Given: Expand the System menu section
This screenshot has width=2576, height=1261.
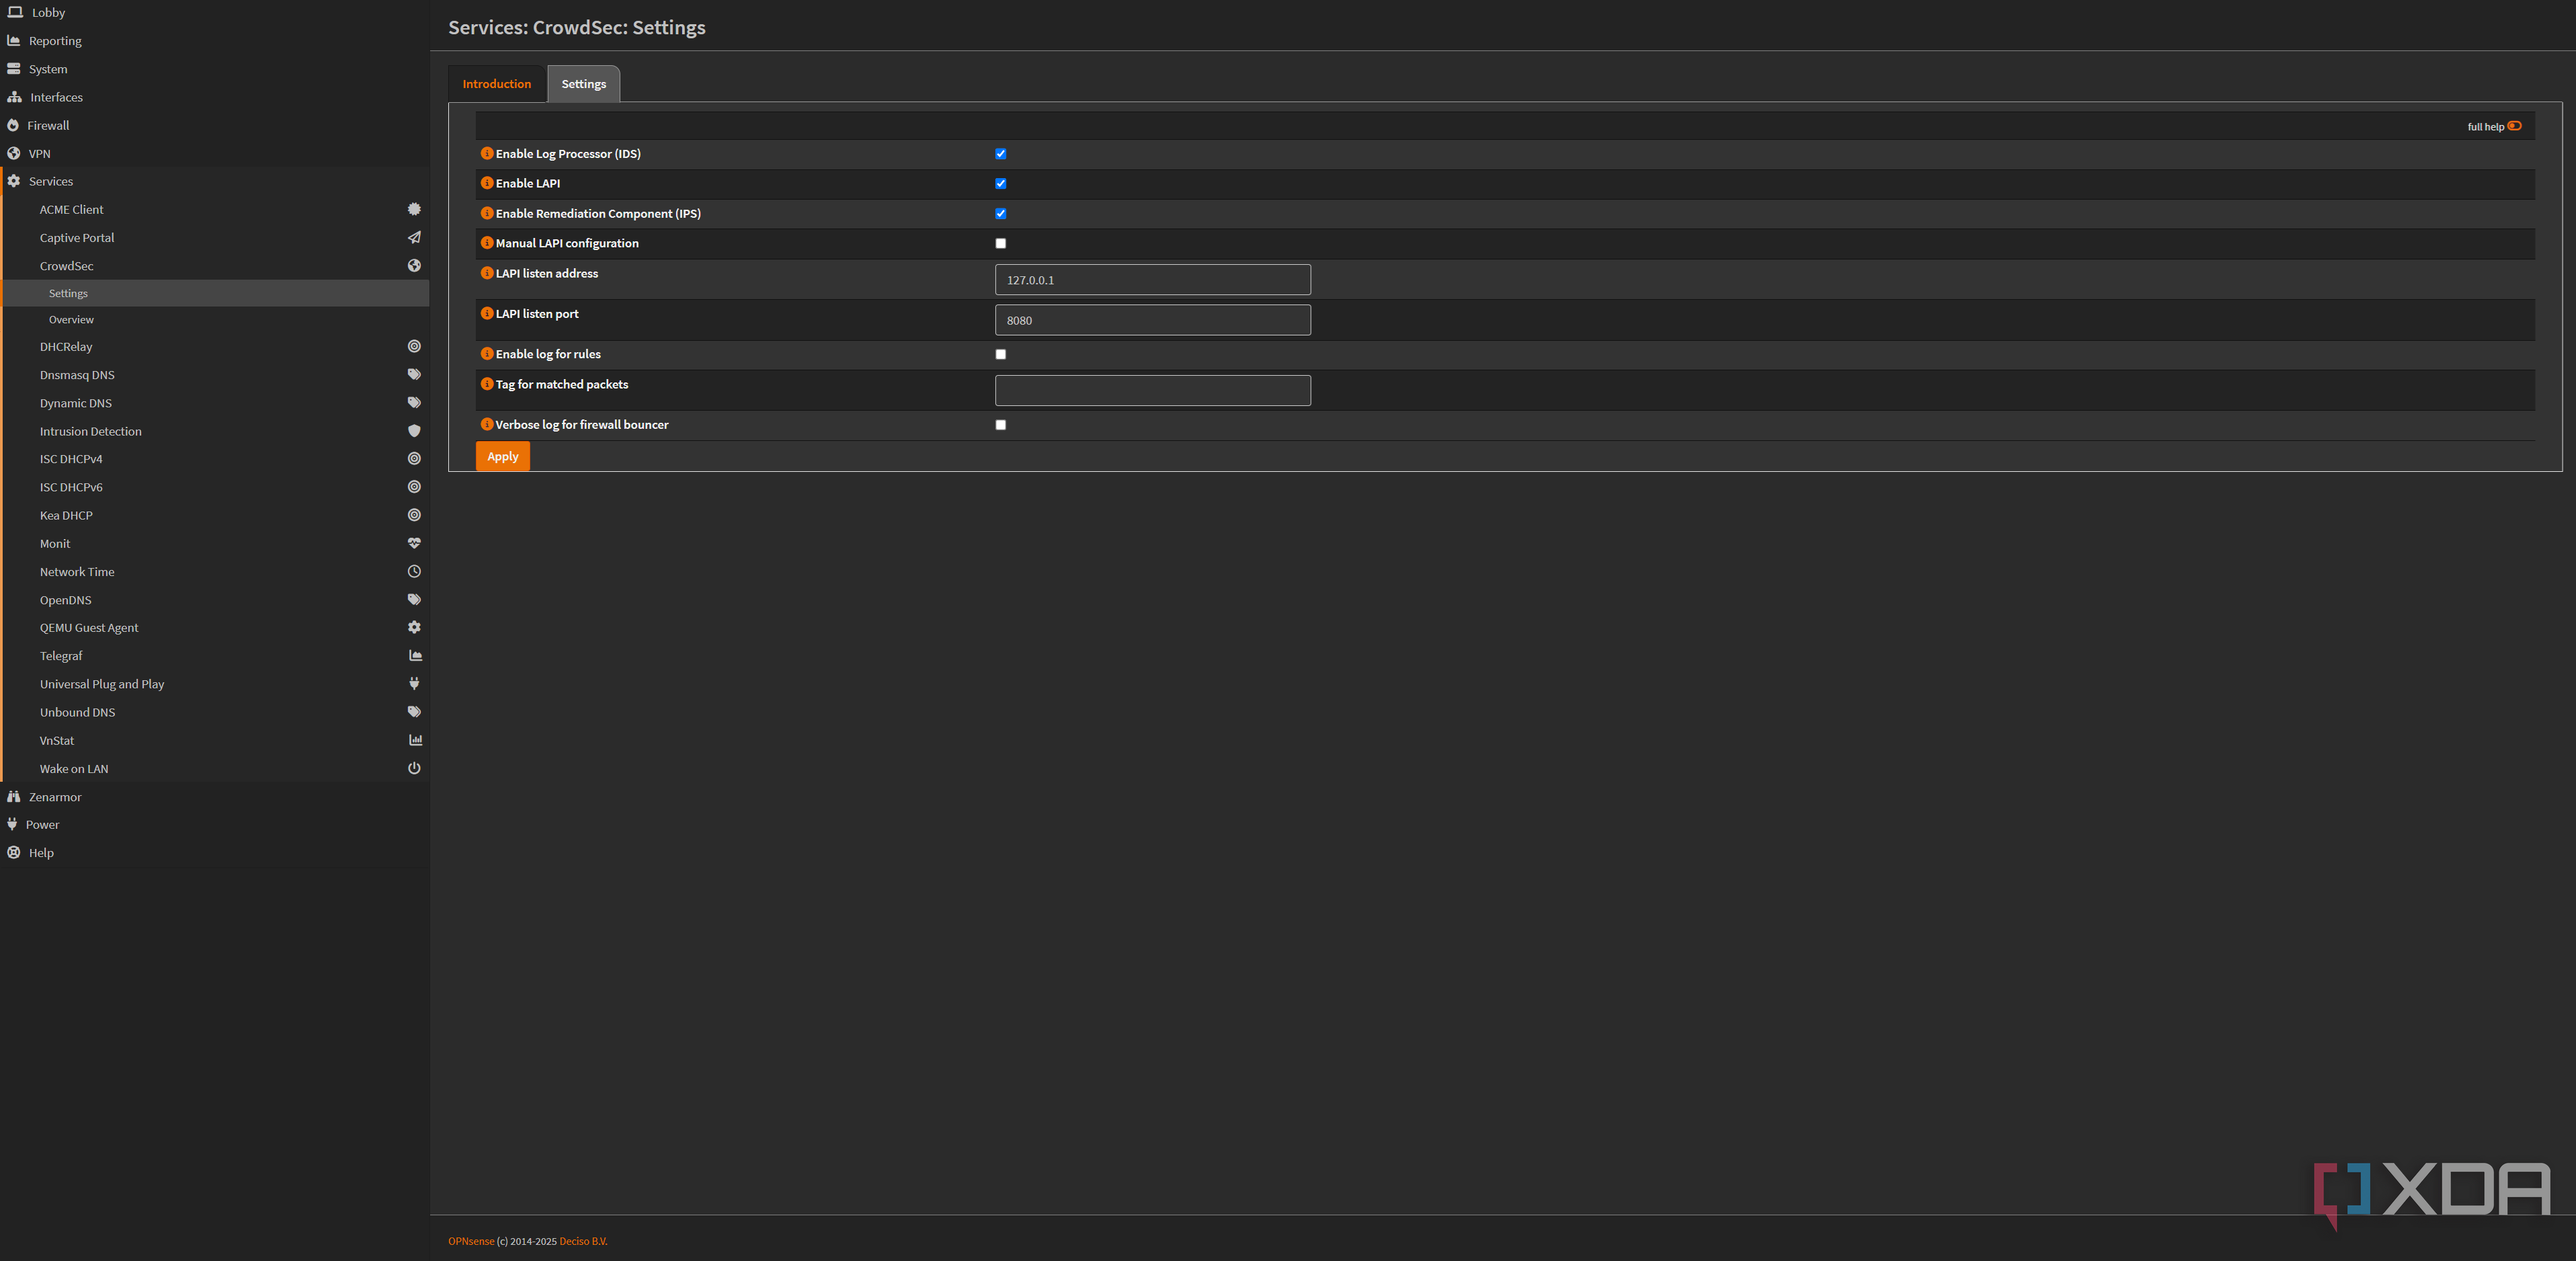Looking at the screenshot, I should [x=215, y=69].
